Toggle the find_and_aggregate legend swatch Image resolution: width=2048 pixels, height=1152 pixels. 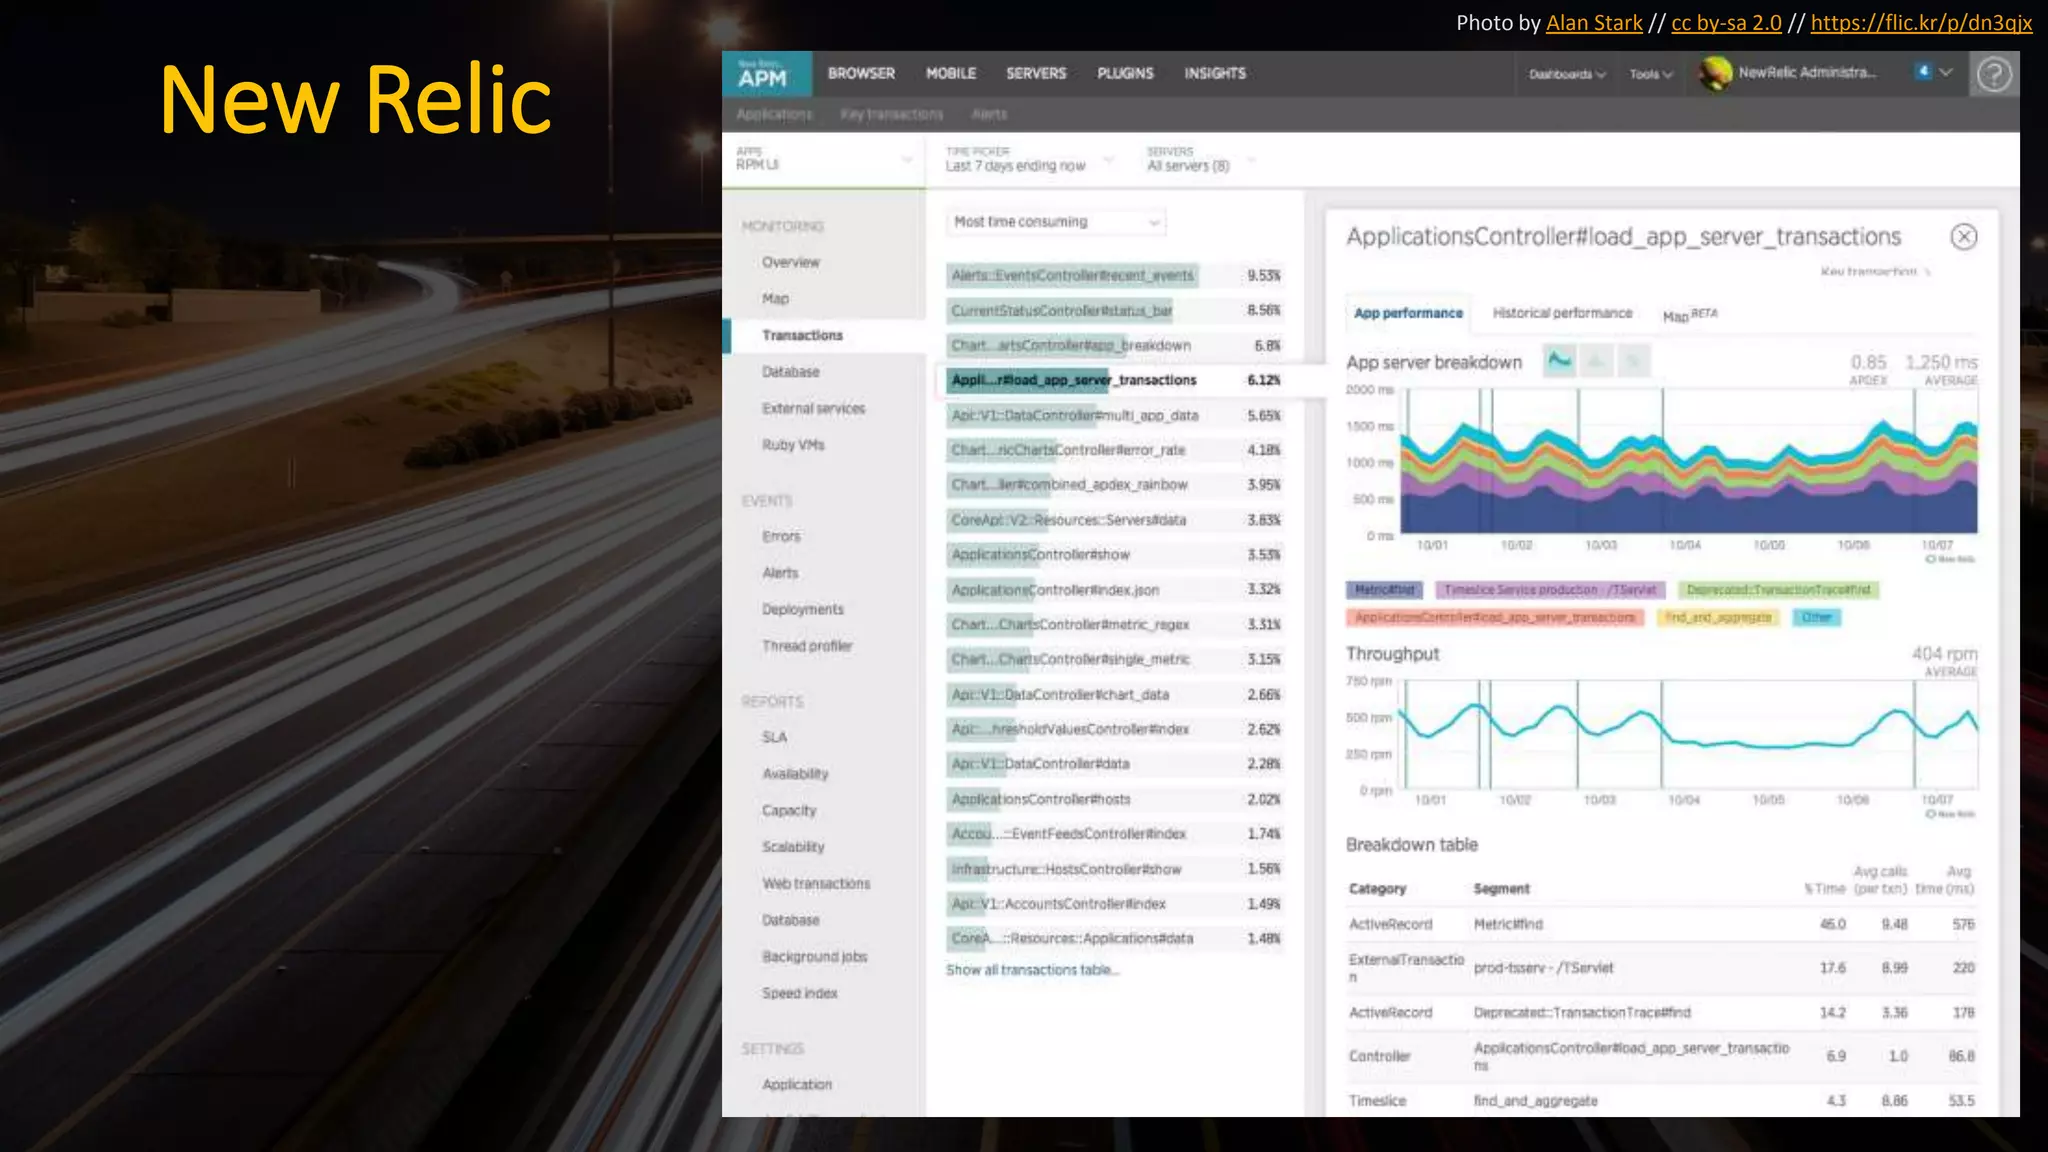pyautogui.click(x=1717, y=618)
